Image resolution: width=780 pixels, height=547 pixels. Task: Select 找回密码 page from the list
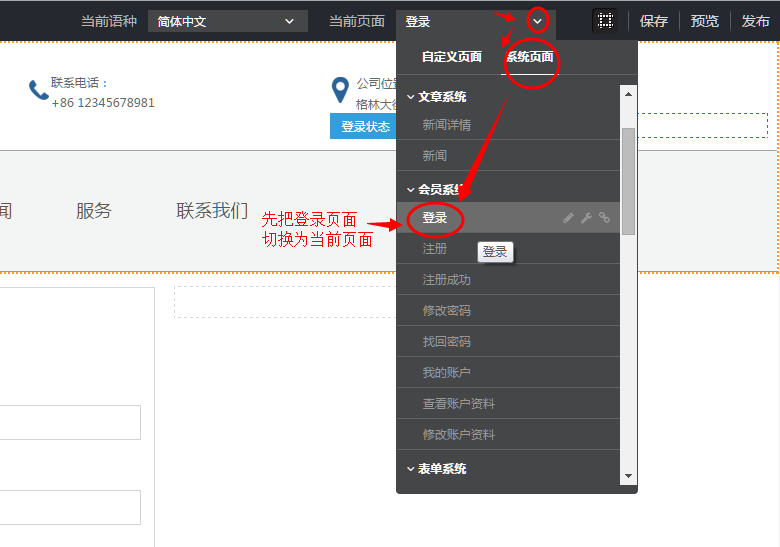coord(446,342)
